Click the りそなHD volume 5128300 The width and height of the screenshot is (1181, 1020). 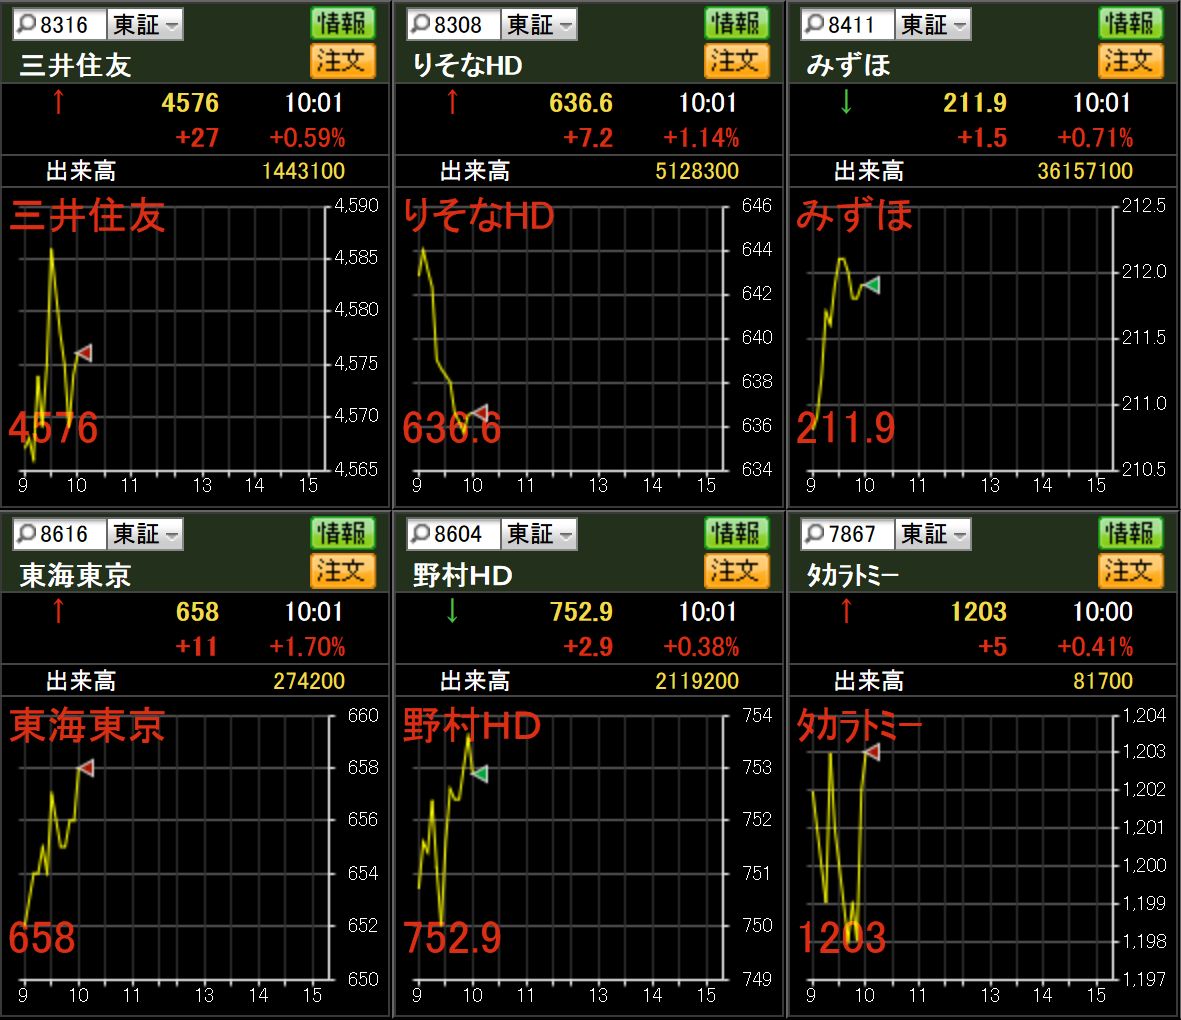(697, 171)
